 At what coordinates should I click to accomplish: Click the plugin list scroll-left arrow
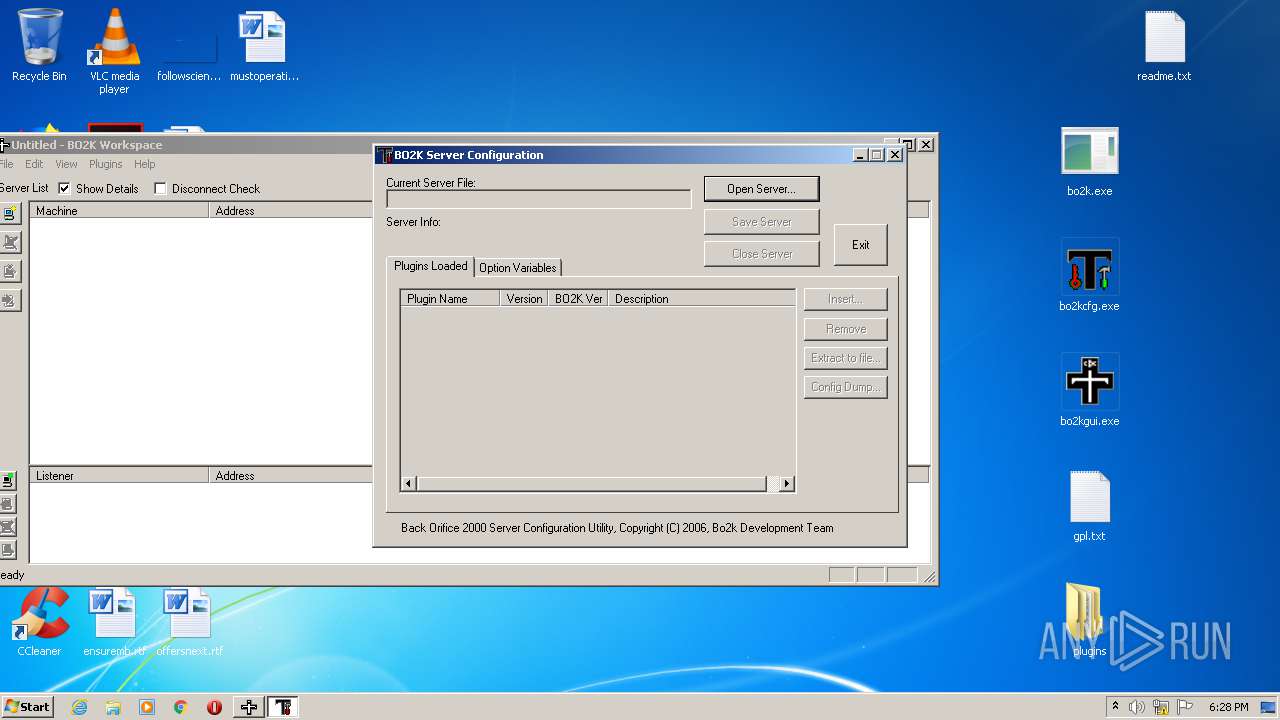point(408,484)
